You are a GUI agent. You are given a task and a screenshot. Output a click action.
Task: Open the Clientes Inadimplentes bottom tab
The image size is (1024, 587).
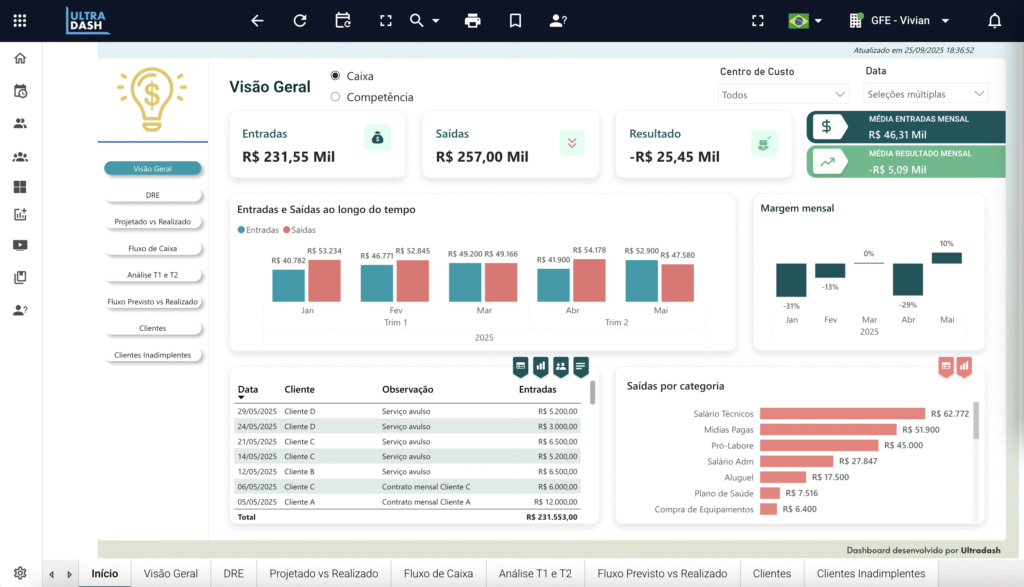(x=870, y=574)
